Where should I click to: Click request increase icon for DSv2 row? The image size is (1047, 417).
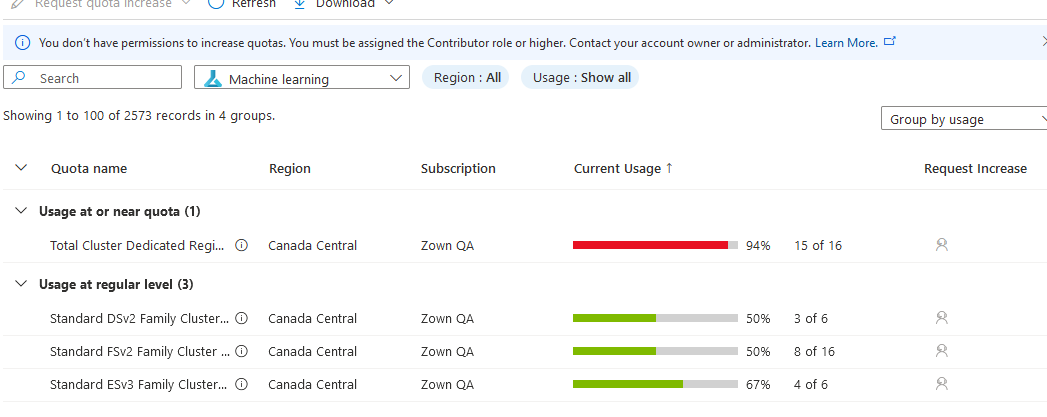941,318
